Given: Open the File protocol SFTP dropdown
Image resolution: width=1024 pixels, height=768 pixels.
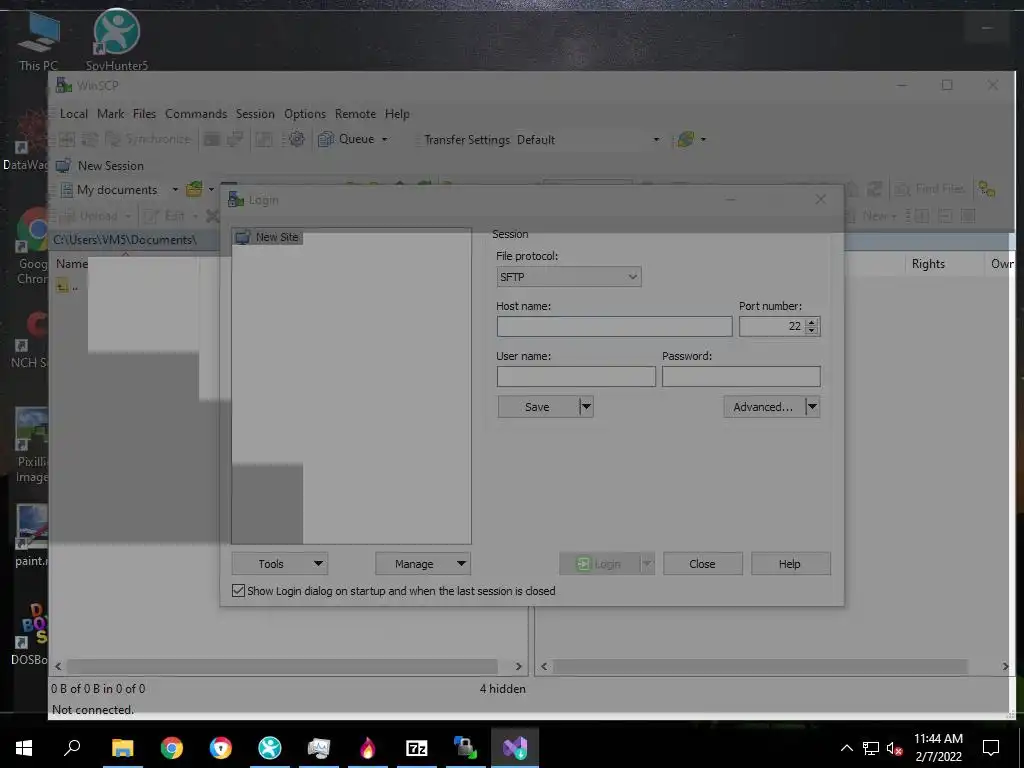Looking at the screenshot, I should (x=569, y=277).
